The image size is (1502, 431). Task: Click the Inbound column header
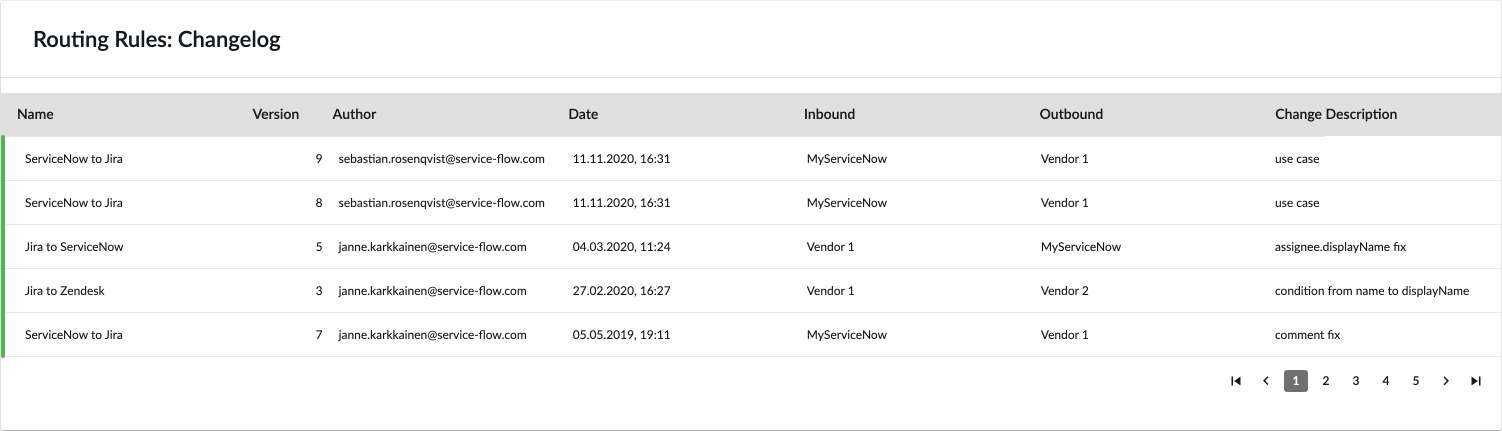click(x=829, y=114)
